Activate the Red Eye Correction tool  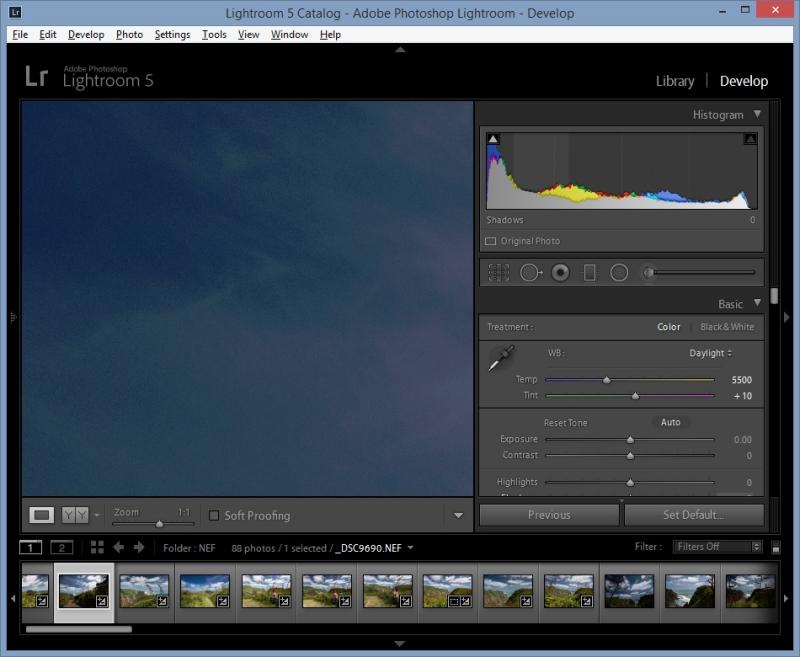(x=560, y=272)
